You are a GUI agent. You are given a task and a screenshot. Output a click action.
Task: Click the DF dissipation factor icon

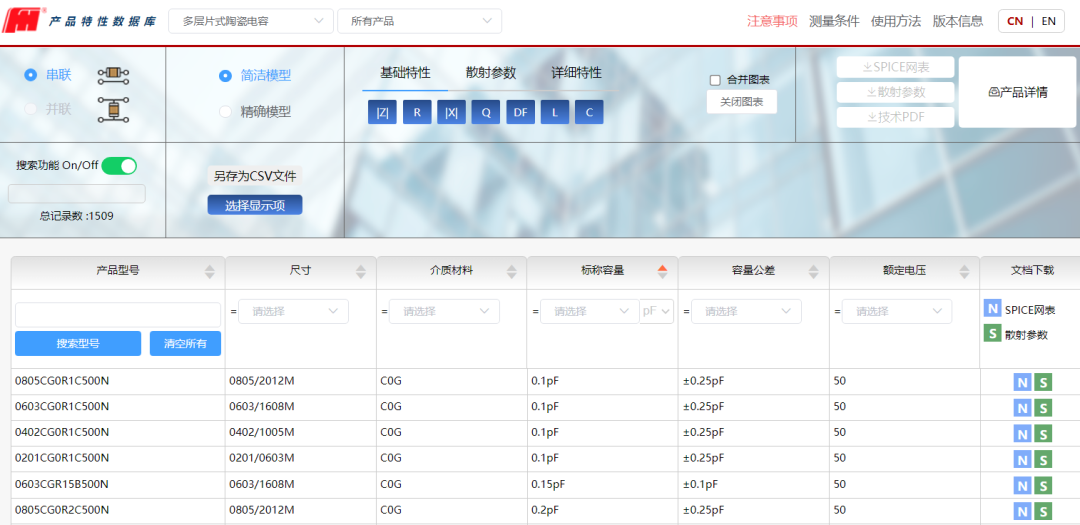(520, 113)
